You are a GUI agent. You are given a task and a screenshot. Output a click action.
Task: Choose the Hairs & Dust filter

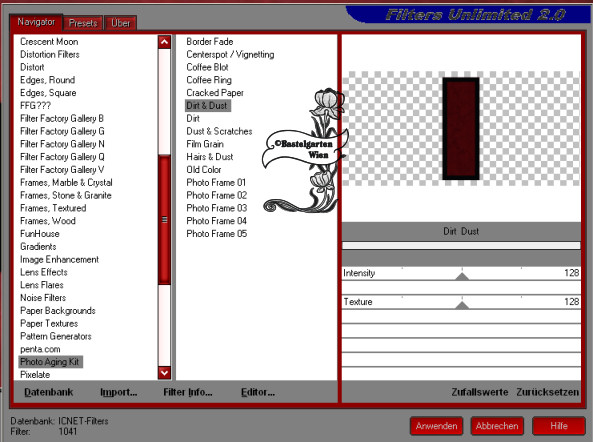[x=210, y=157]
